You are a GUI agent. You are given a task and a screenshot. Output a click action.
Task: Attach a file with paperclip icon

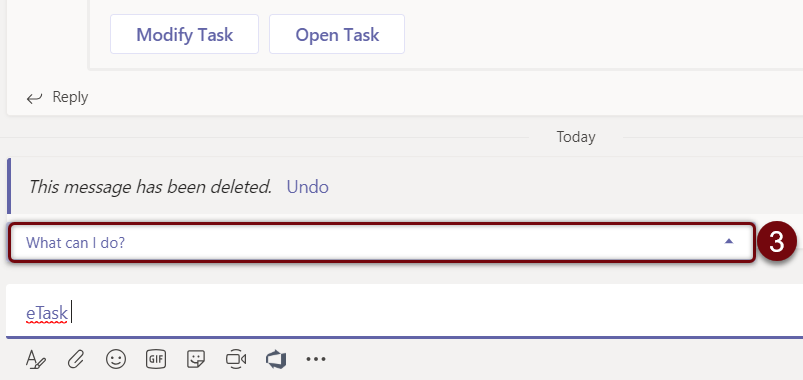[76, 360]
